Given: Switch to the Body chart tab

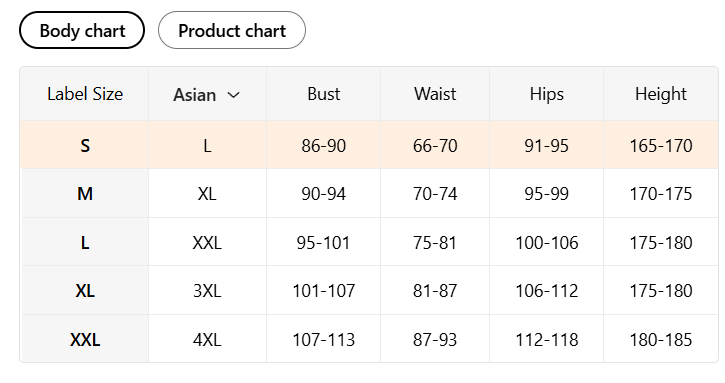Looking at the screenshot, I should [x=82, y=31].
